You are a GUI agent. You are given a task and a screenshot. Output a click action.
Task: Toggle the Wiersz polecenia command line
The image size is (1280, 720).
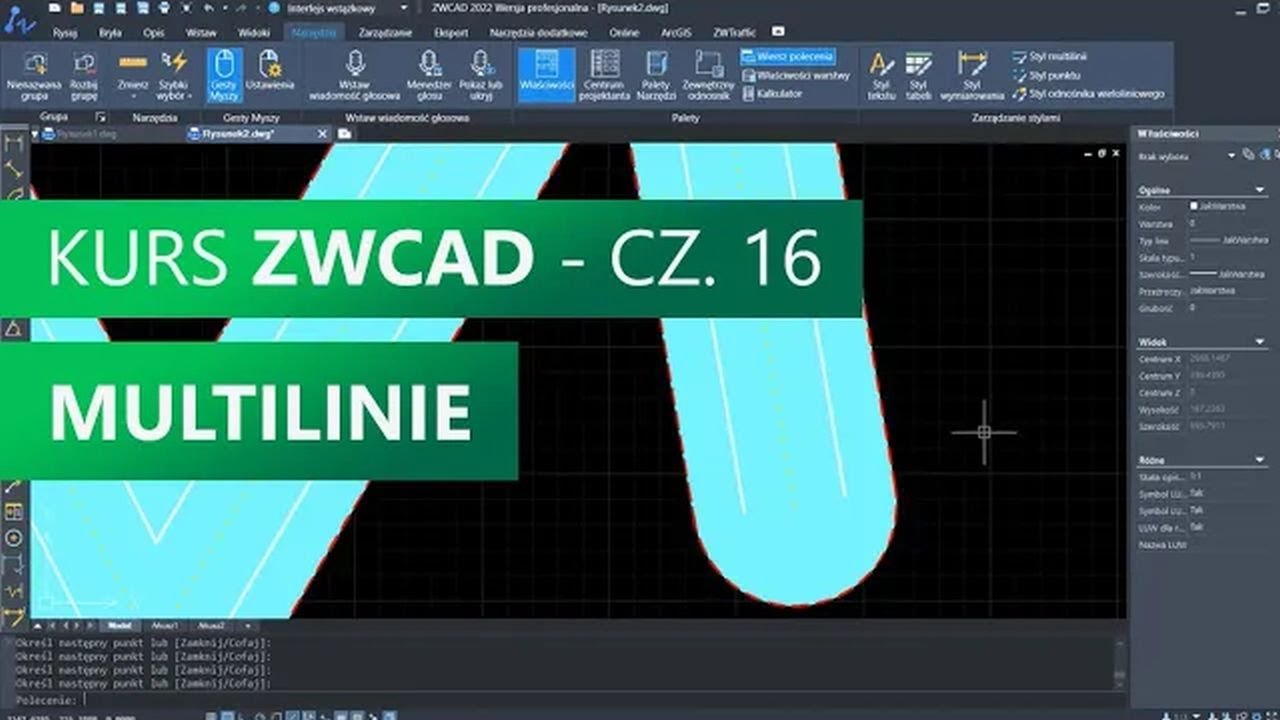coord(788,57)
